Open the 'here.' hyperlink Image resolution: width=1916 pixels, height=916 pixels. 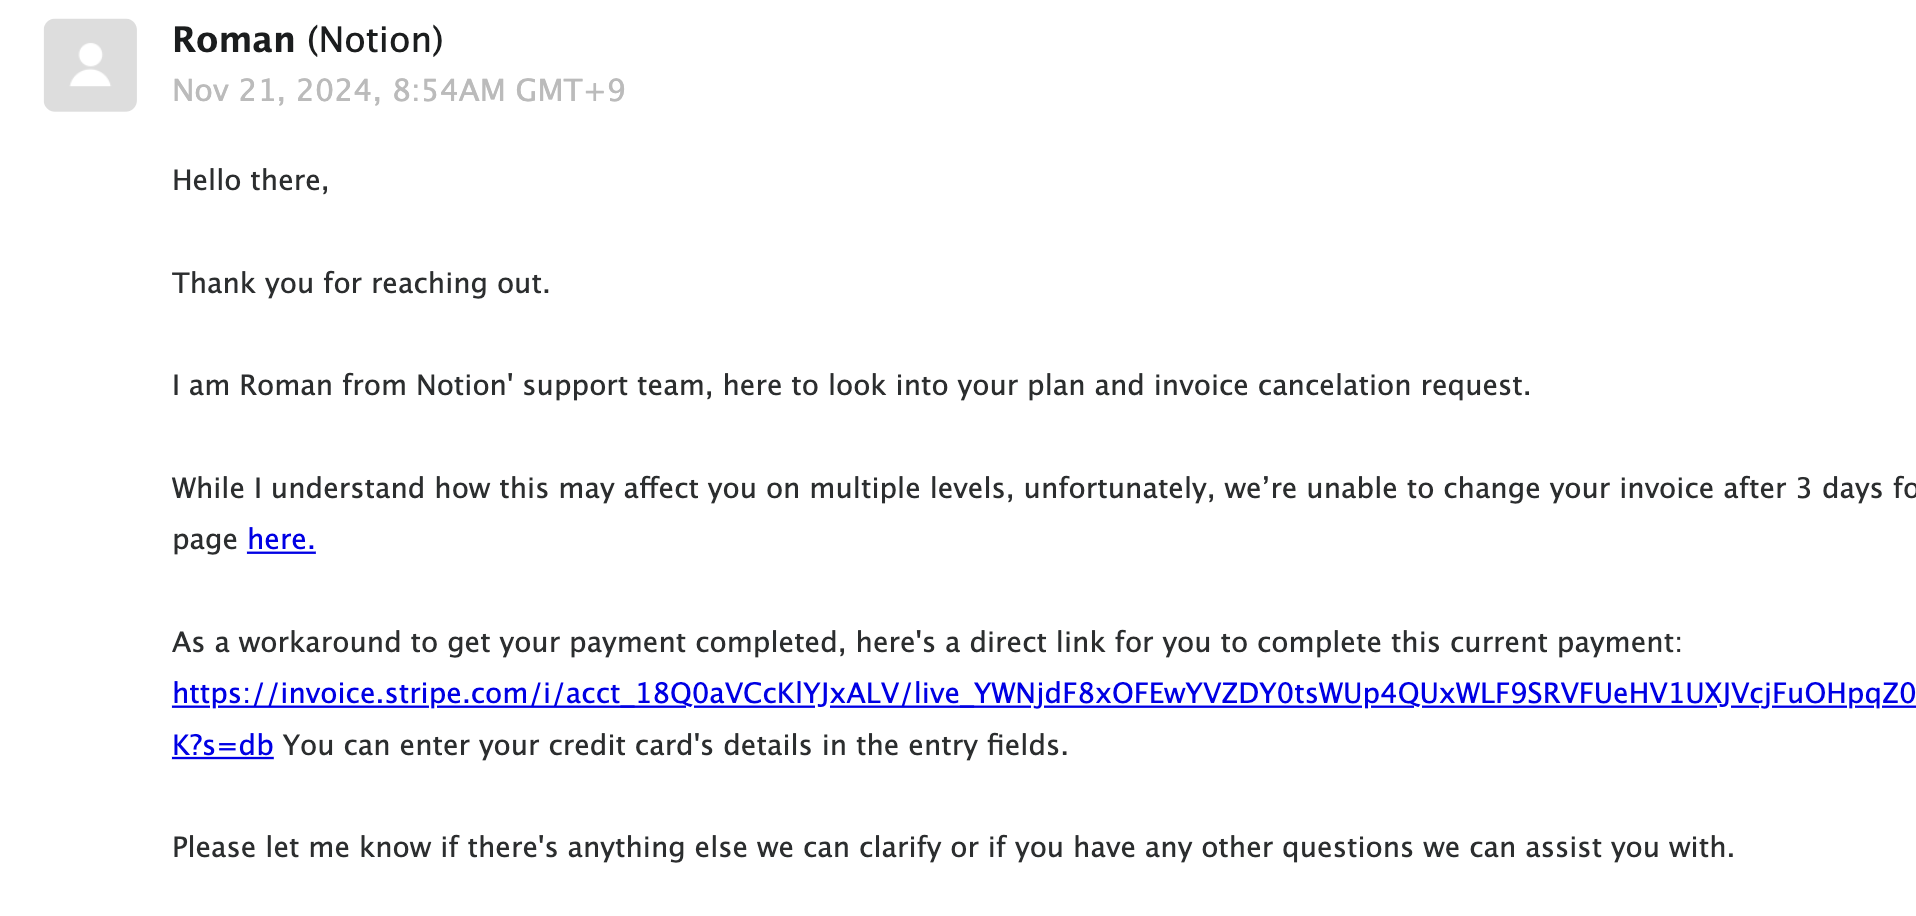click(x=281, y=539)
